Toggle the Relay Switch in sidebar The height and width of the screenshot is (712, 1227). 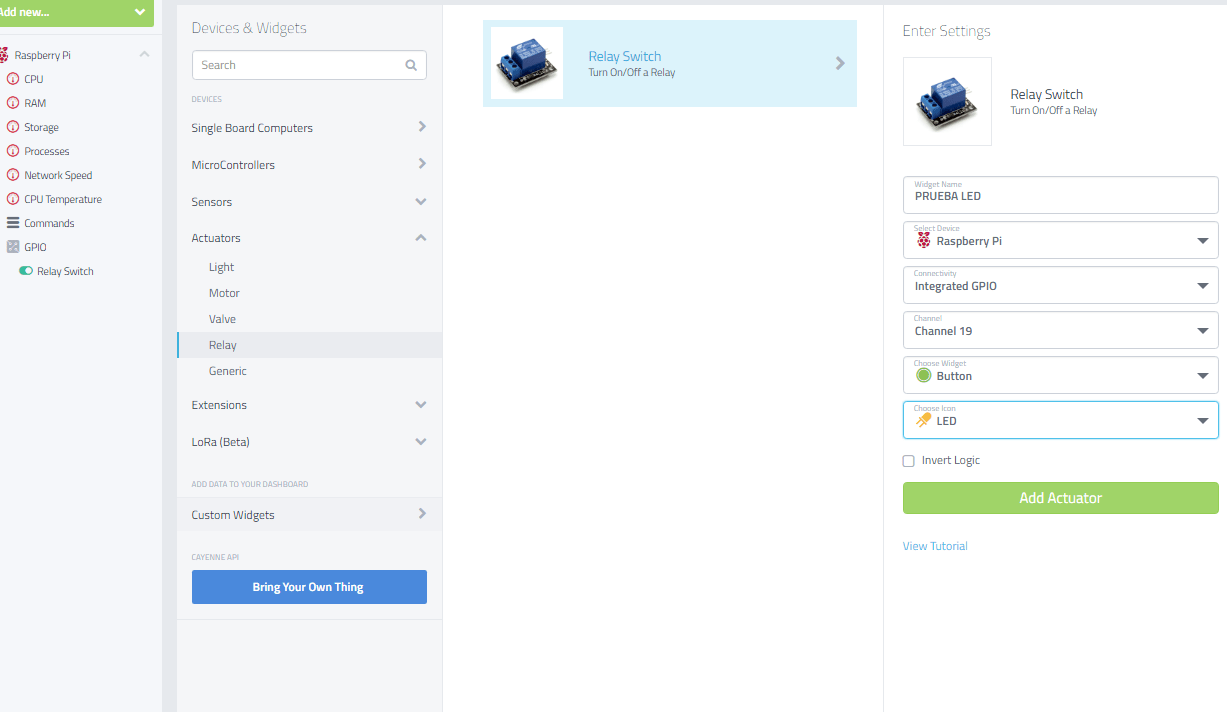click(26, 271)
